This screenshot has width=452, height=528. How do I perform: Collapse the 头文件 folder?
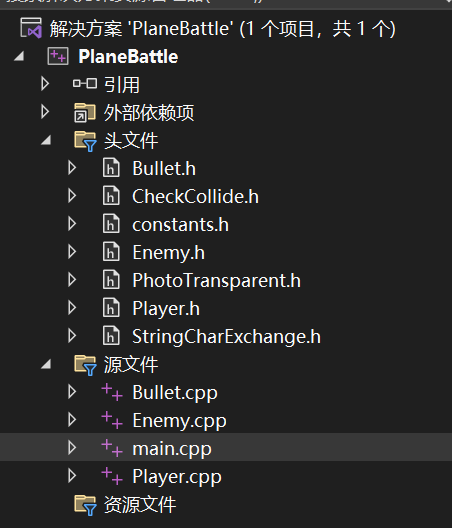tap(46, 140)
